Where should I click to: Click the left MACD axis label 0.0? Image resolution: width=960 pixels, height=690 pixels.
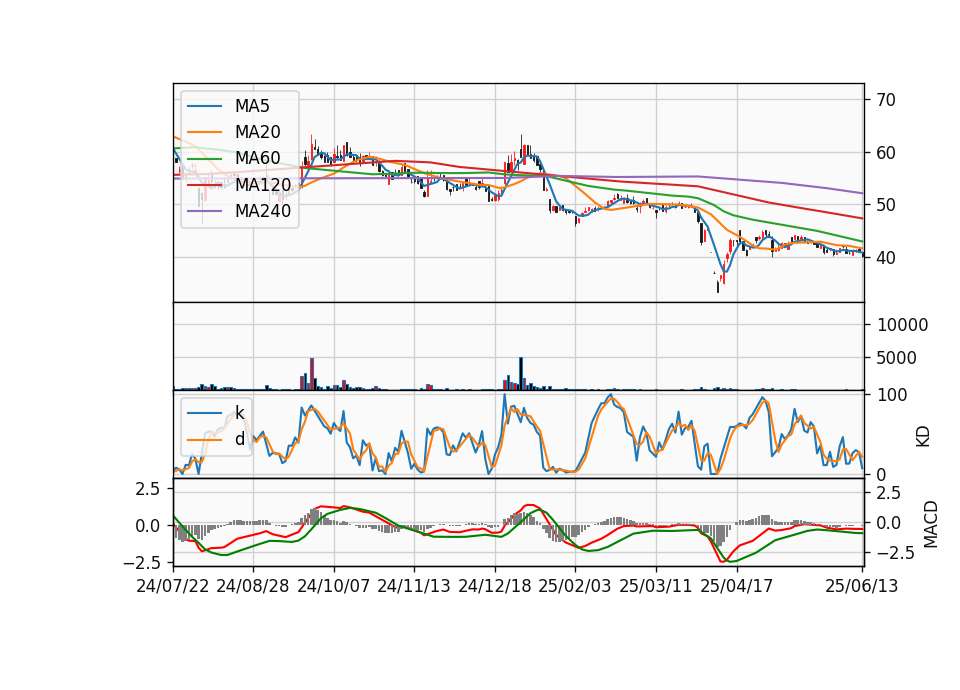[147, 526]
